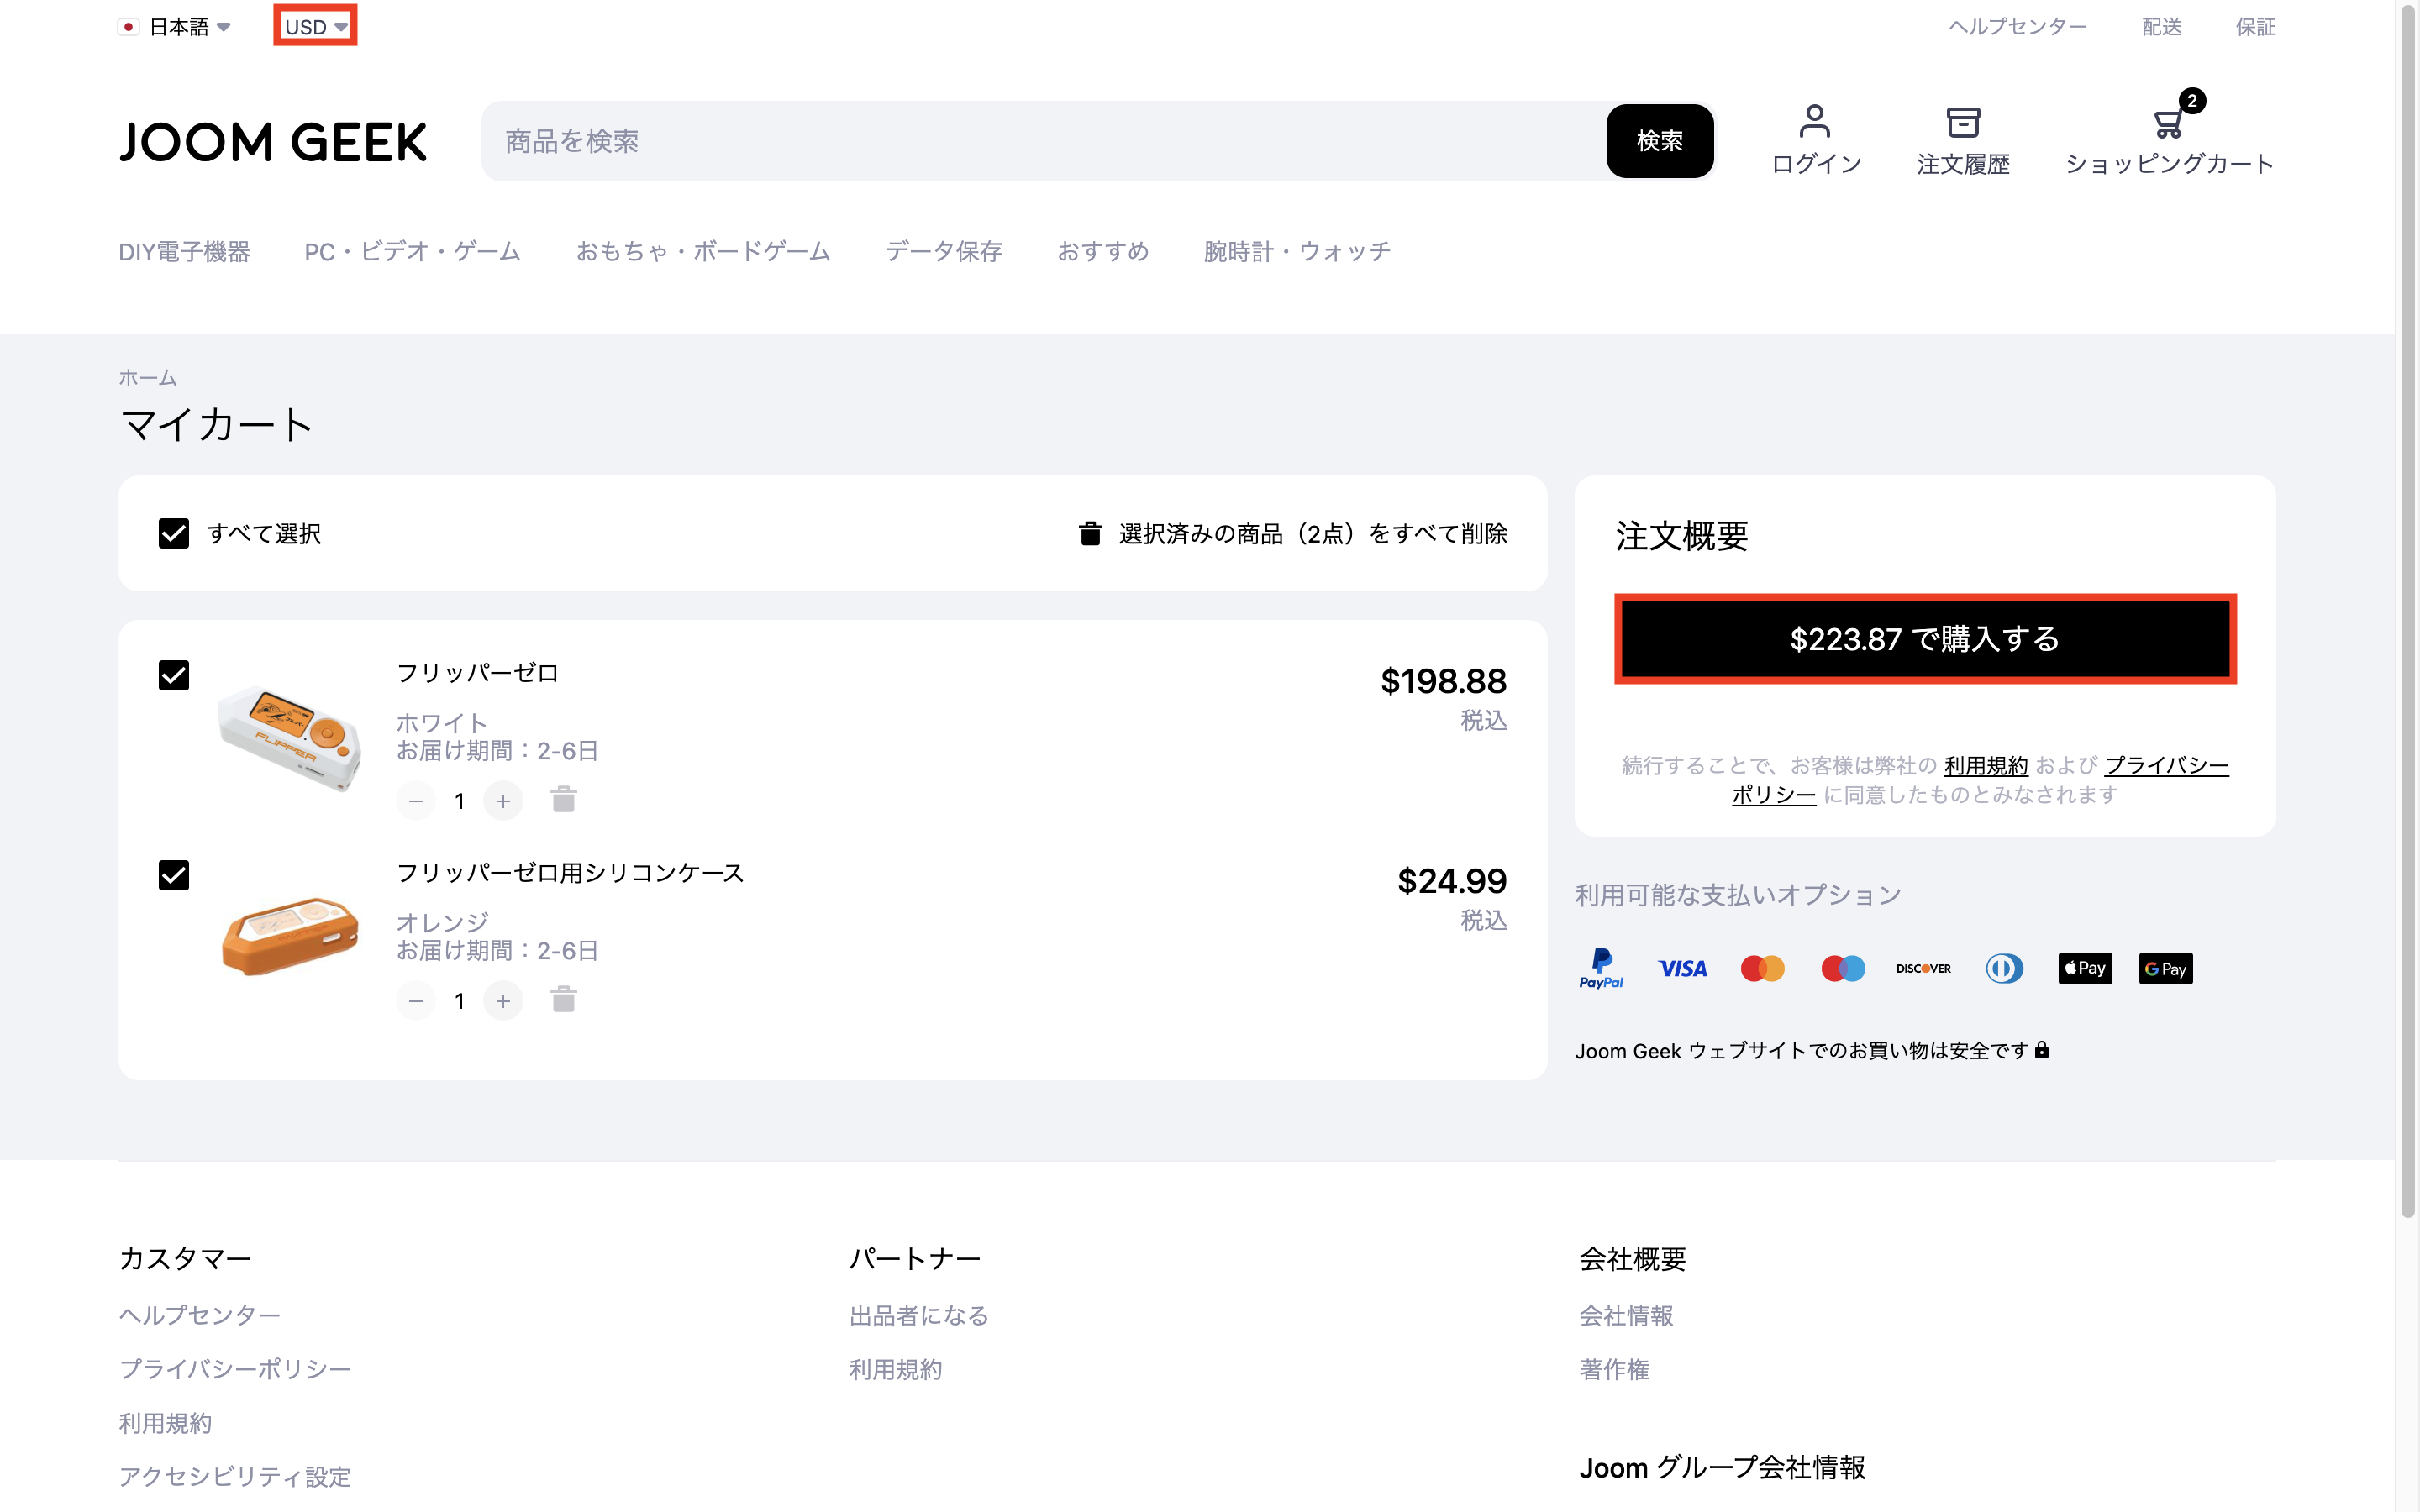Open the USD currency dropdown

[x=314, y=26]
